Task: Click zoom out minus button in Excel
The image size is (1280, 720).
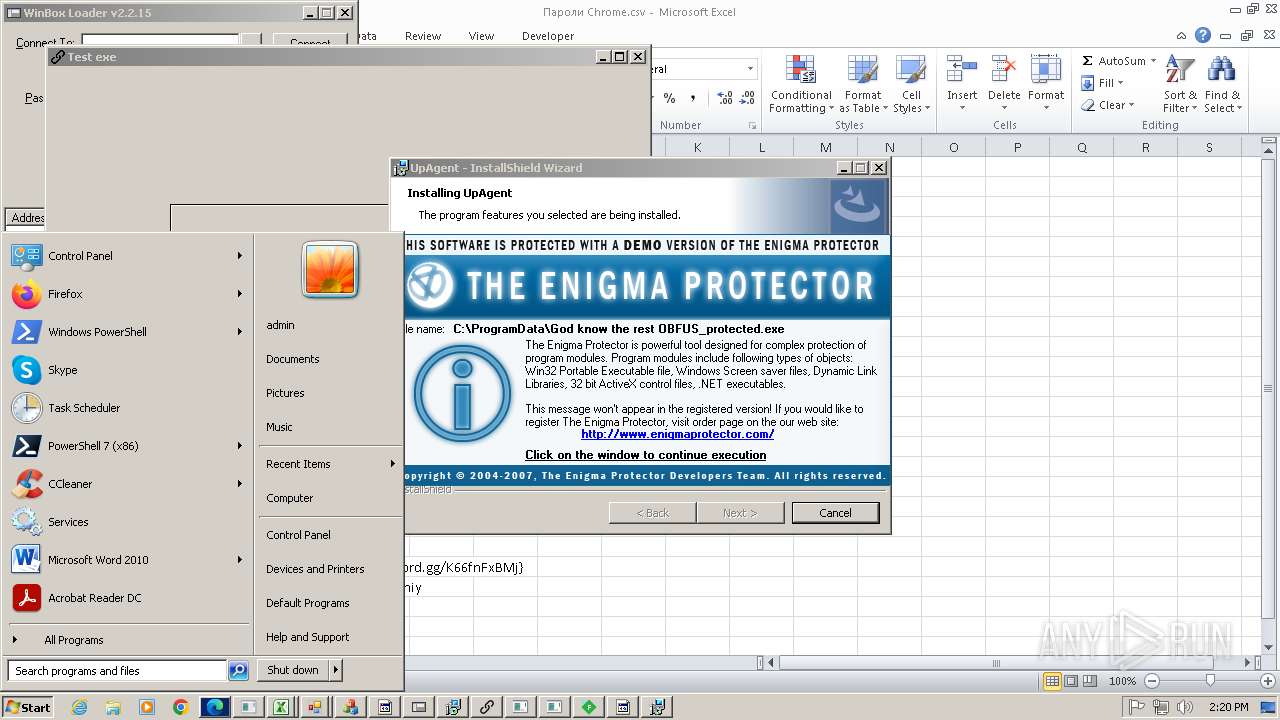Action: 1151,681
